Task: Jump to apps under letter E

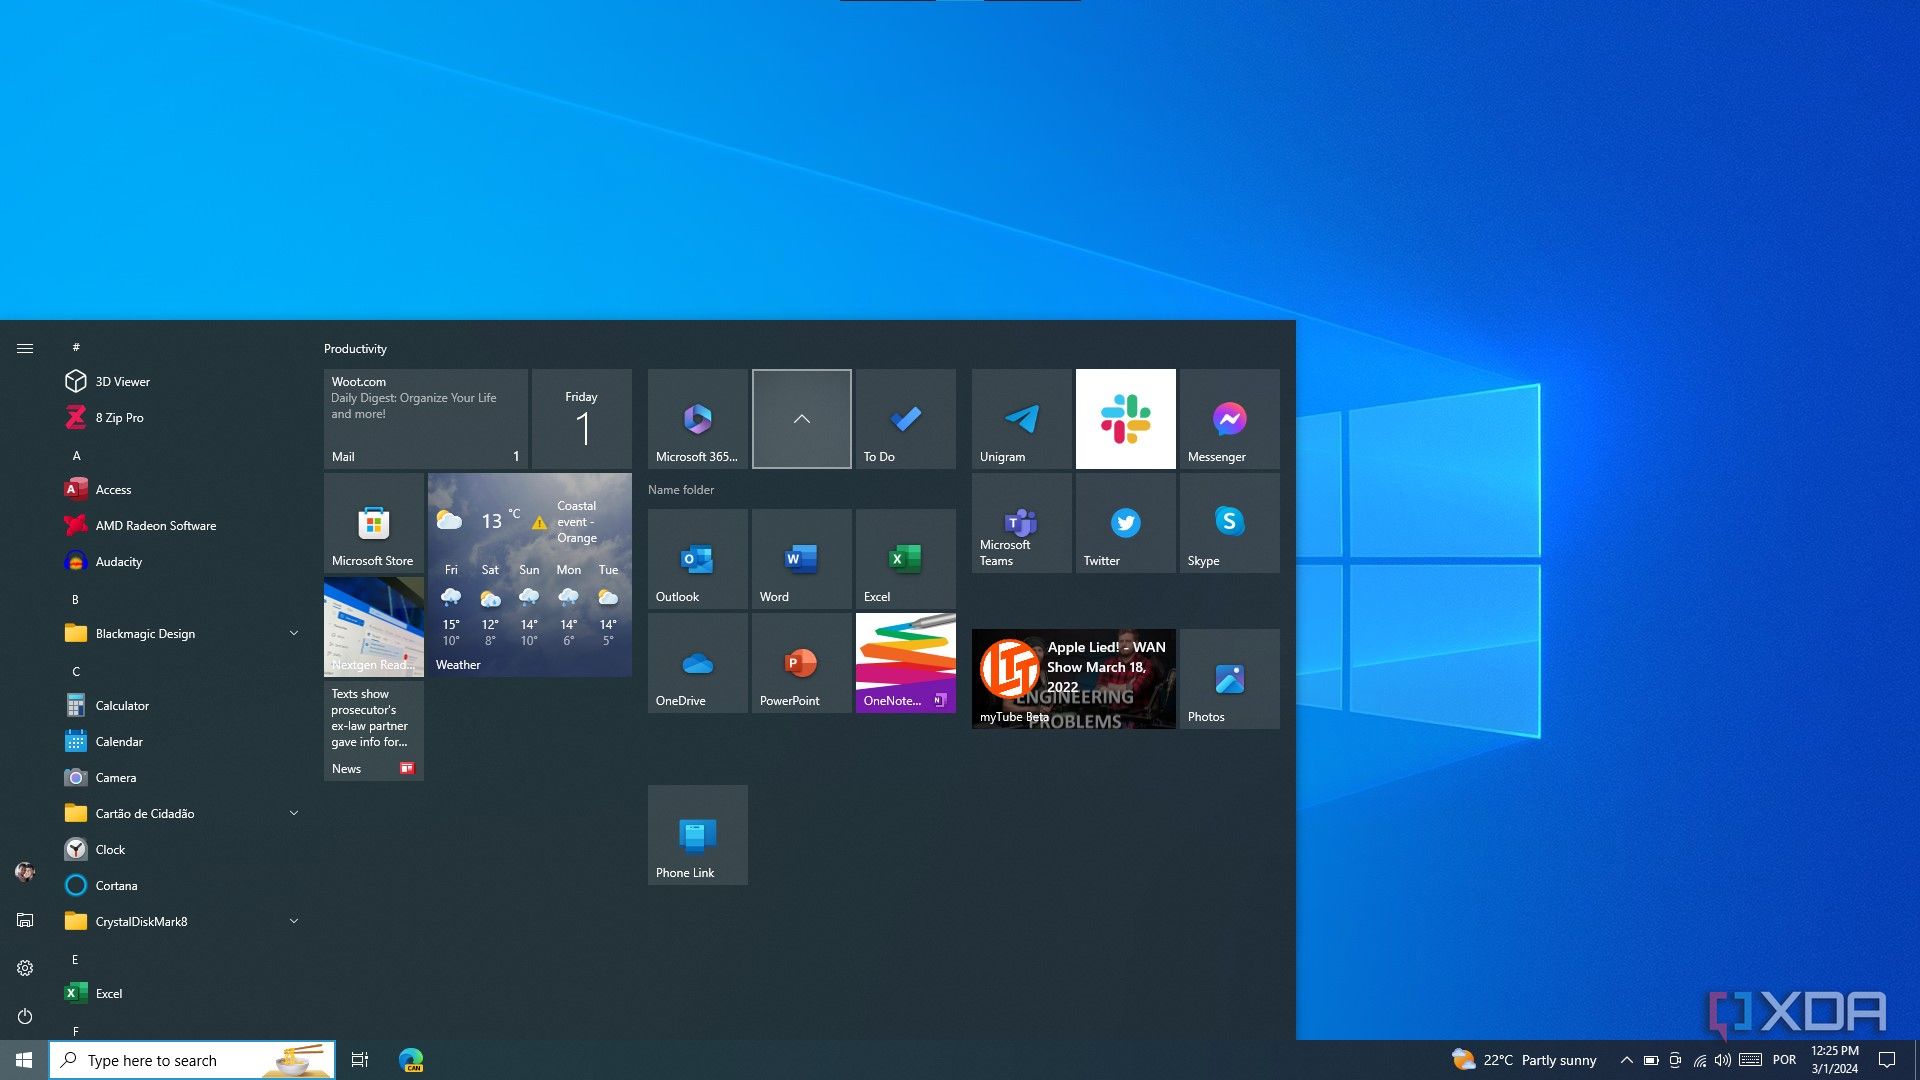Action: pyautogui.click(x=76, y=960)
